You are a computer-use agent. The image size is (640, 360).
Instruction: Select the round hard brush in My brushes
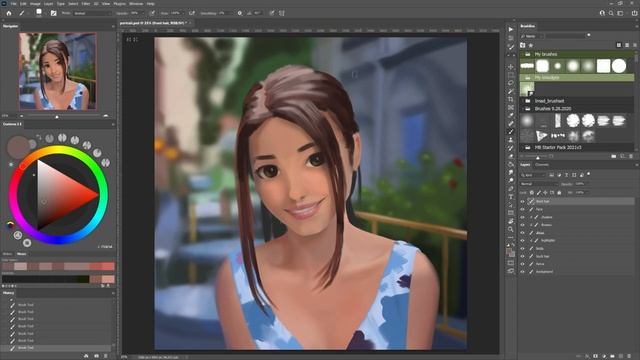click(619, 65)
